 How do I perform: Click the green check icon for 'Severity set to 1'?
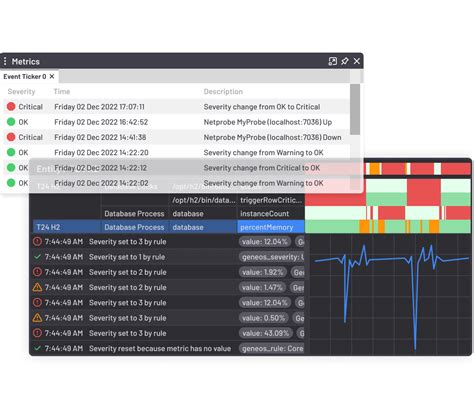tap(37, 257)
